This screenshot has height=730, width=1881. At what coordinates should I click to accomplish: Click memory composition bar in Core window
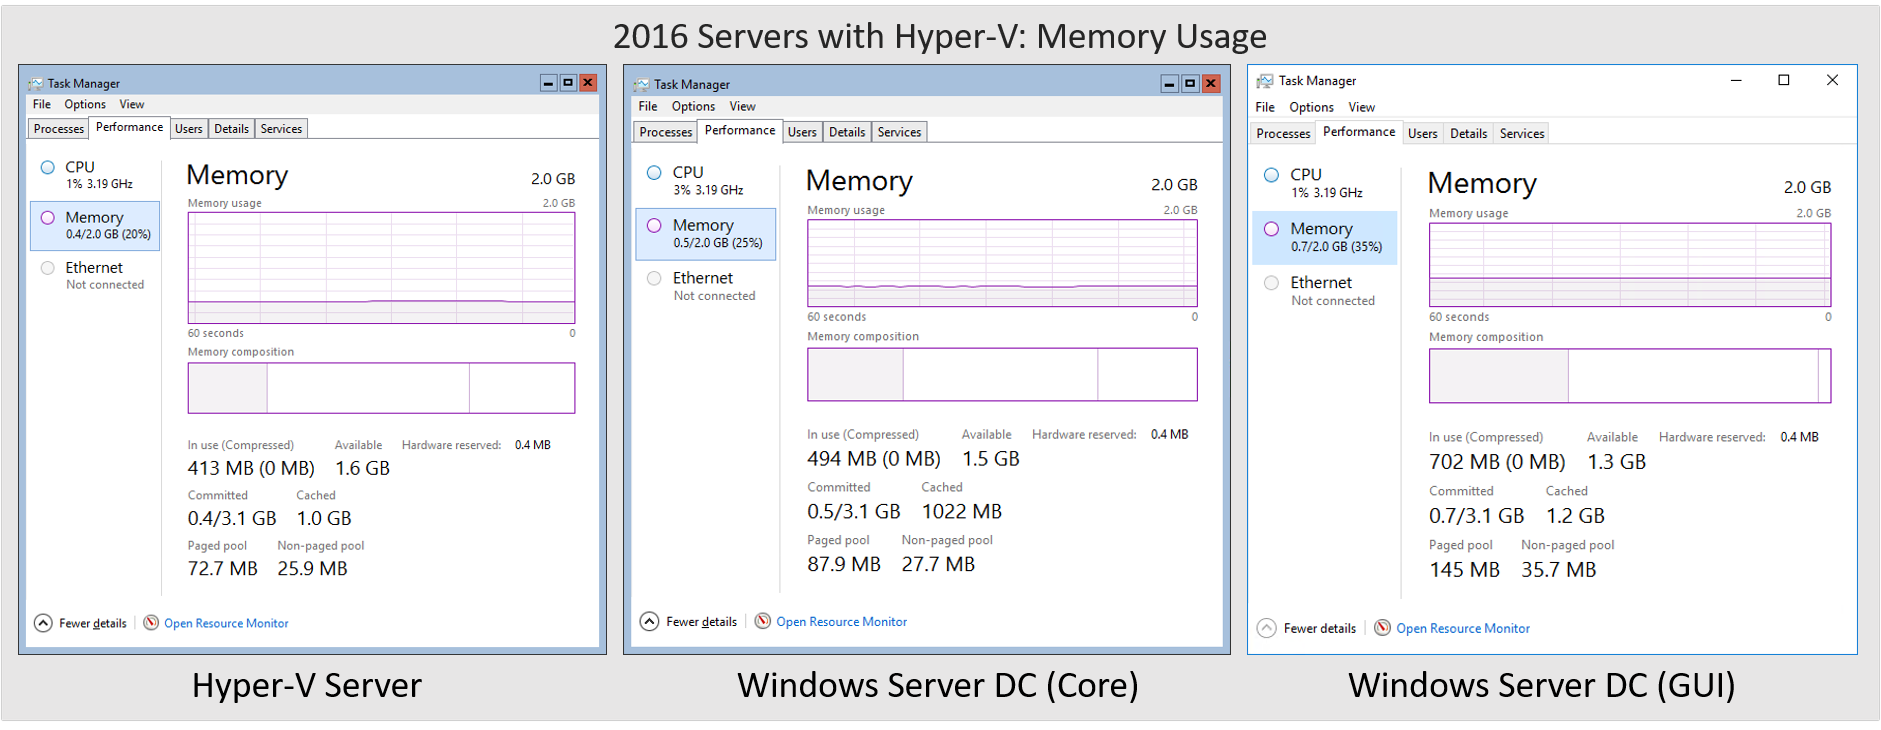(1002, 374)
